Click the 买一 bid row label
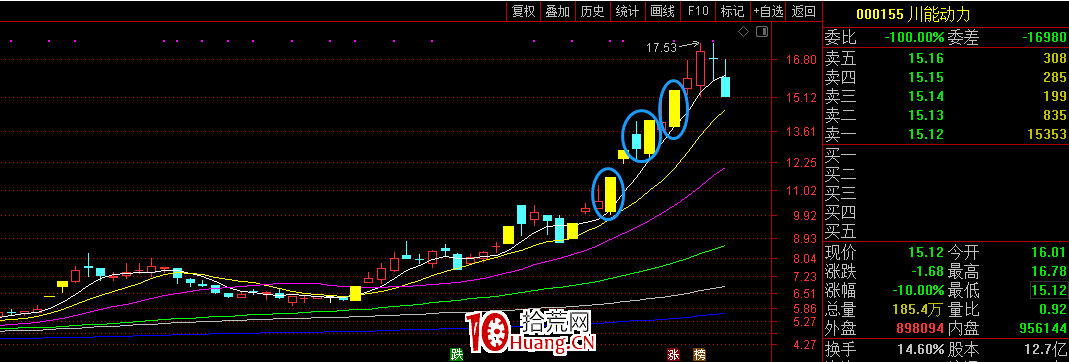Image resolution: width=1069 pixels, height=362 pixels. pyautogui.click(x=840, y=155)
